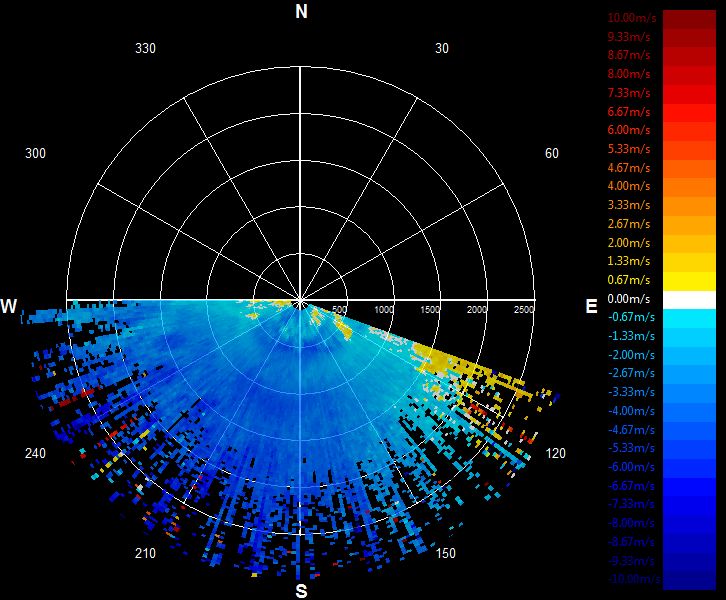The width and height of the screenshot is (726, 600).
Task: Click the -1.33m/s legend label
Action: point(631,336)
